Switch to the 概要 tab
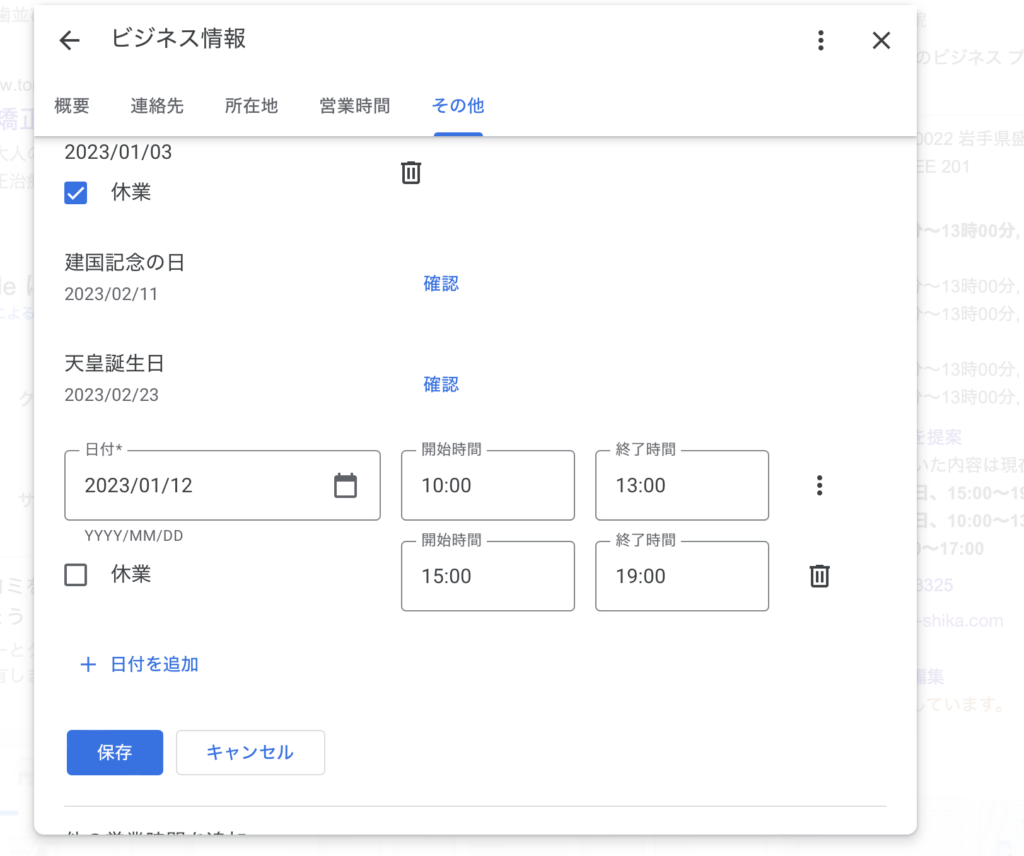Image resolution: width=1024 pixels, height=856 pixels. pos(72,106)
